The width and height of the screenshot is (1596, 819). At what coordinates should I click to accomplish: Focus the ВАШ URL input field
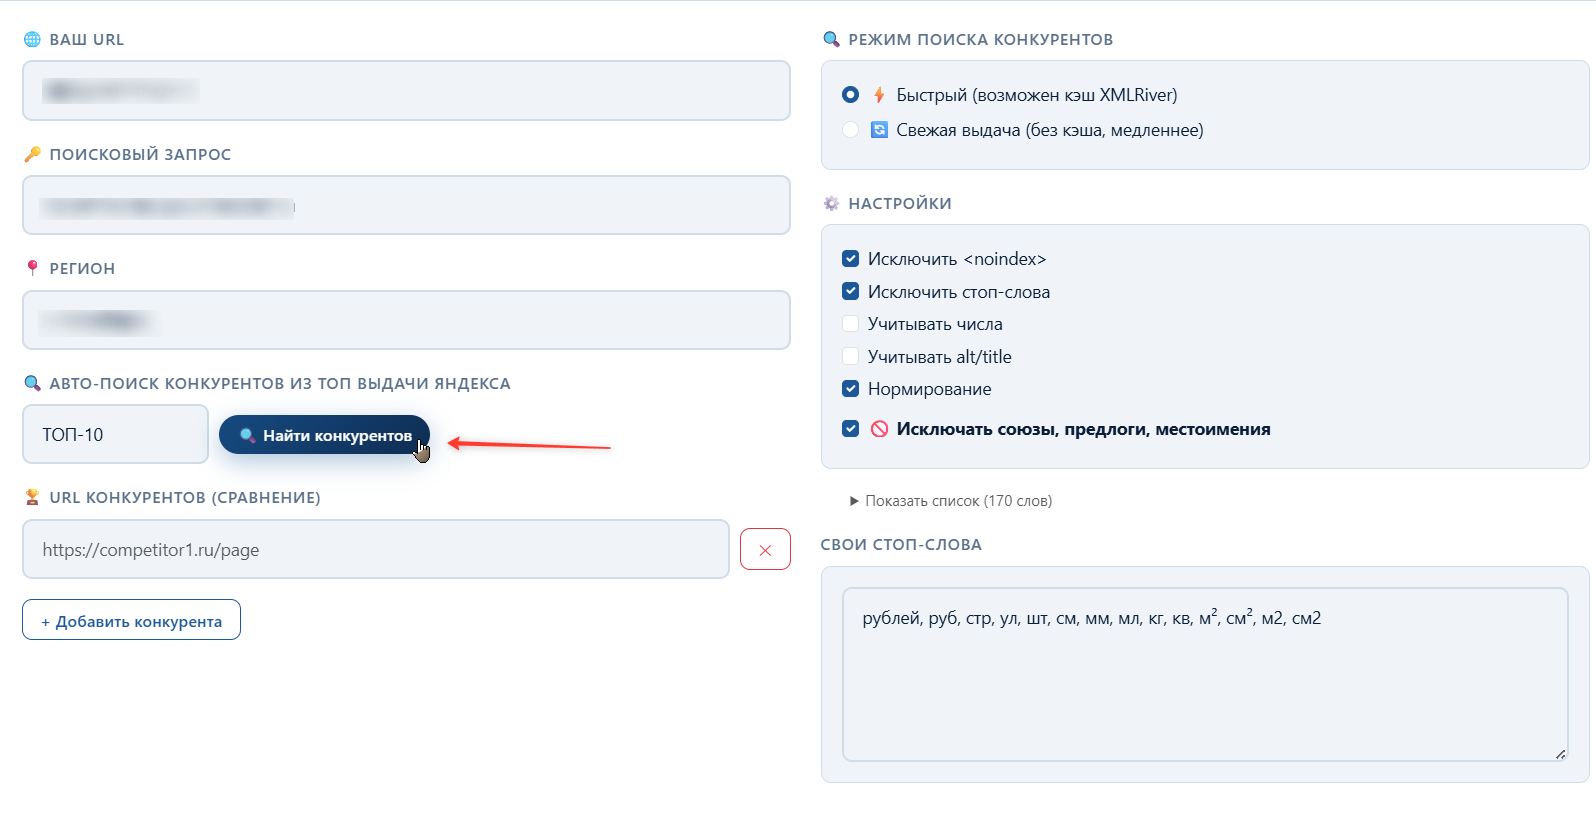[406, 91]
